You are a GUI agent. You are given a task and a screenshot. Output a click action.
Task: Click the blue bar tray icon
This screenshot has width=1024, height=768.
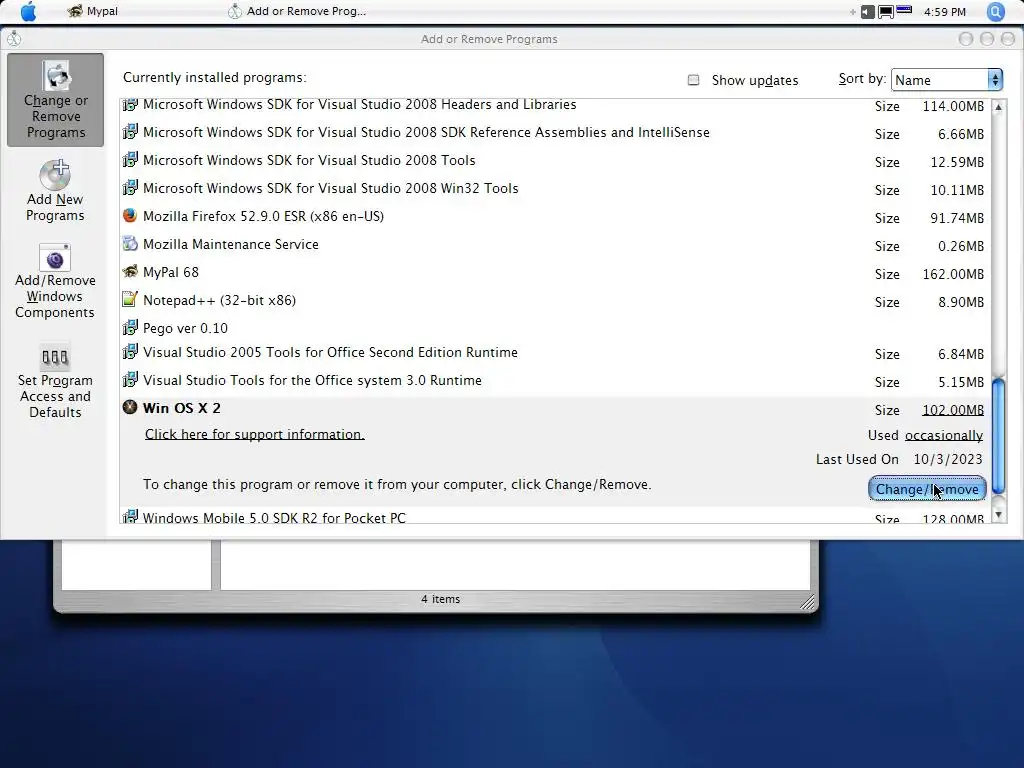(x=904, y=10)
